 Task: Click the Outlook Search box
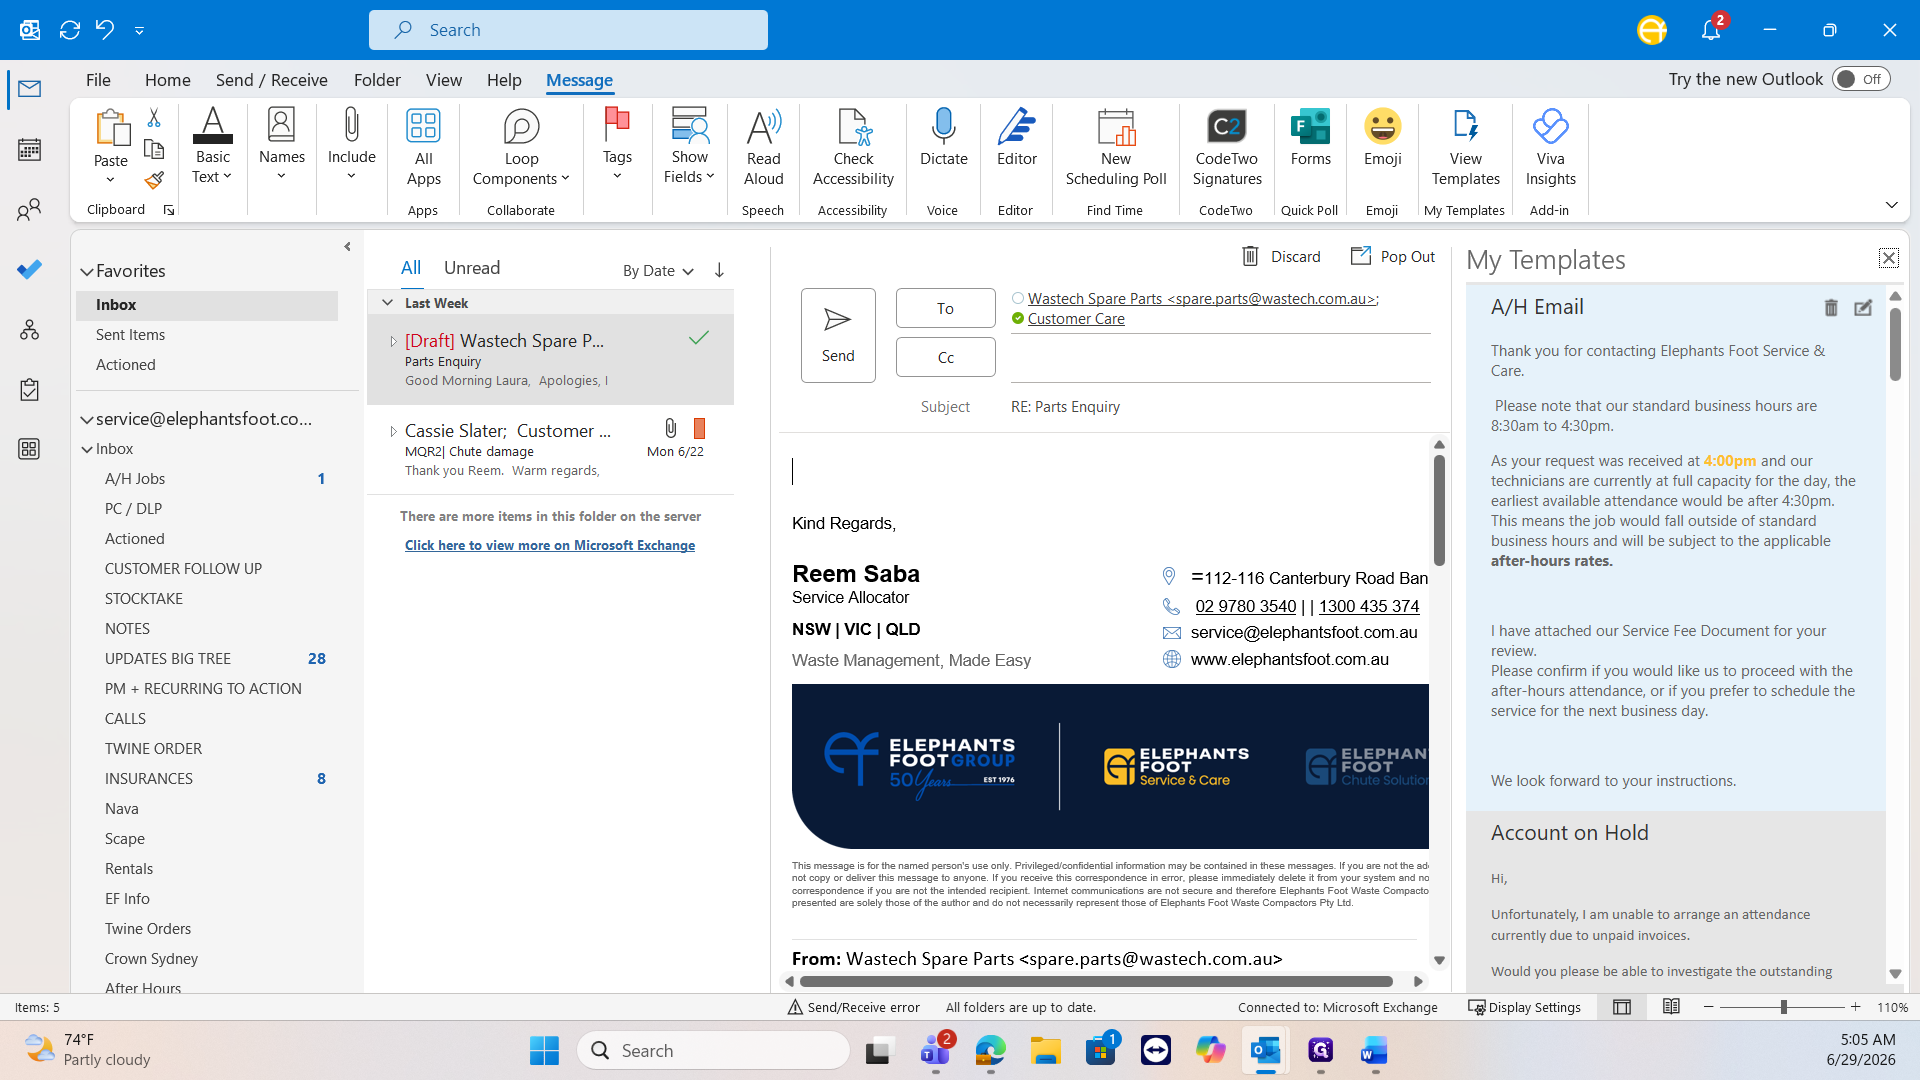[568, 30]
